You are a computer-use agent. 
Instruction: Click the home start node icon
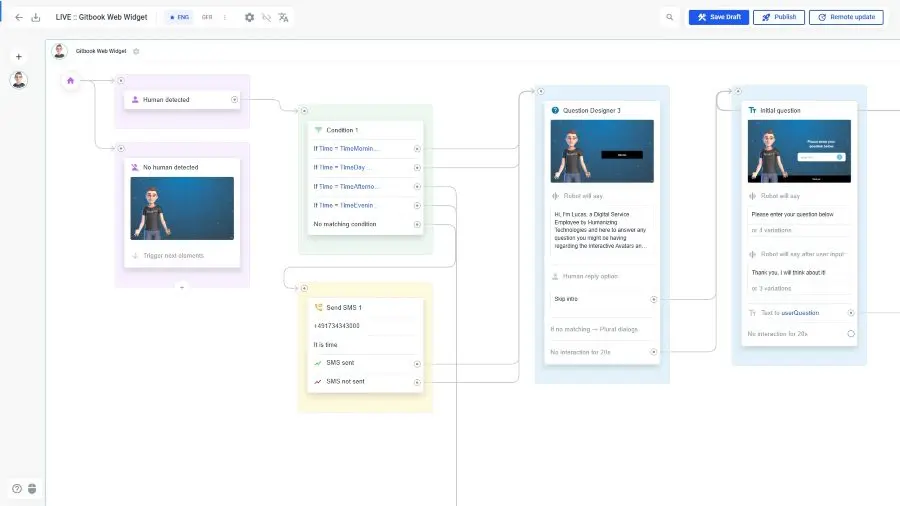[x=70, y=81]
